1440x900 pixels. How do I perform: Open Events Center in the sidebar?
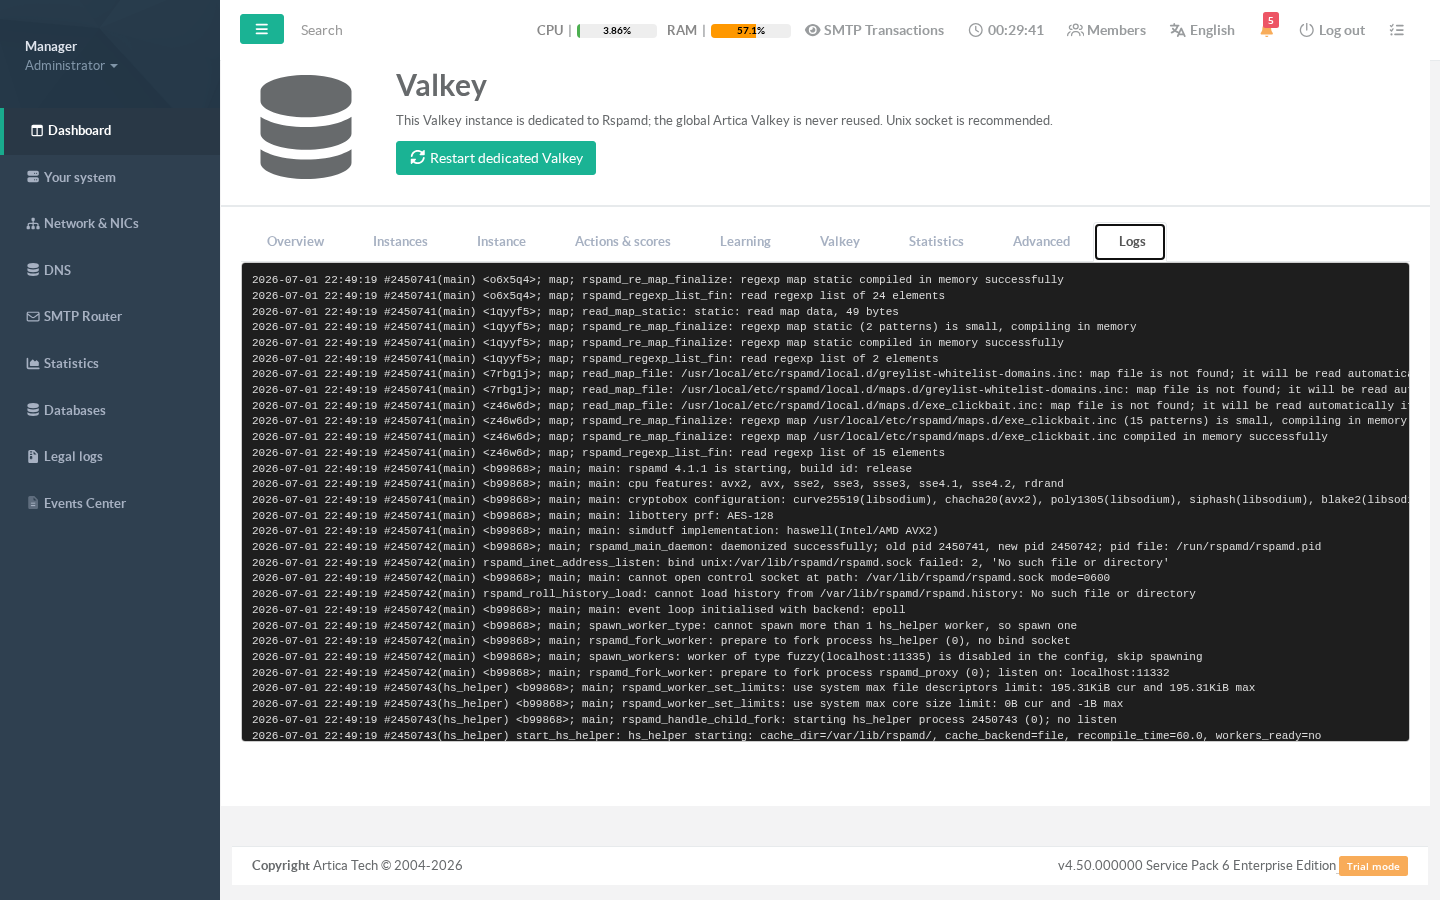pyautogui.click(x=110, y=503)
